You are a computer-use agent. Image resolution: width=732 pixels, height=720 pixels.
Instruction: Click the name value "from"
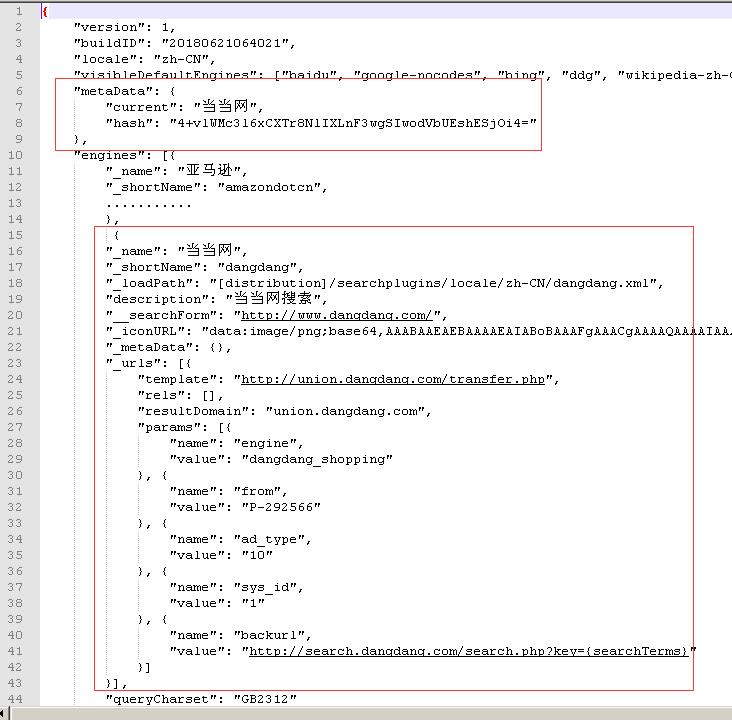[257, 491]
